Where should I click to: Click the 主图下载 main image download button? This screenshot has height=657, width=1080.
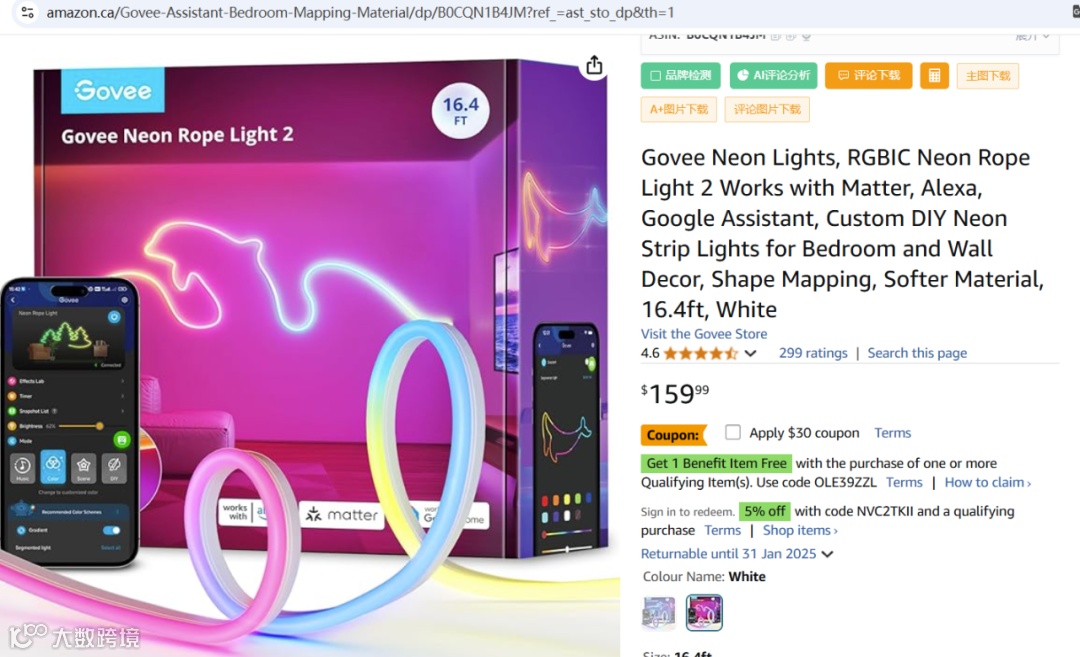click(988, 76)
